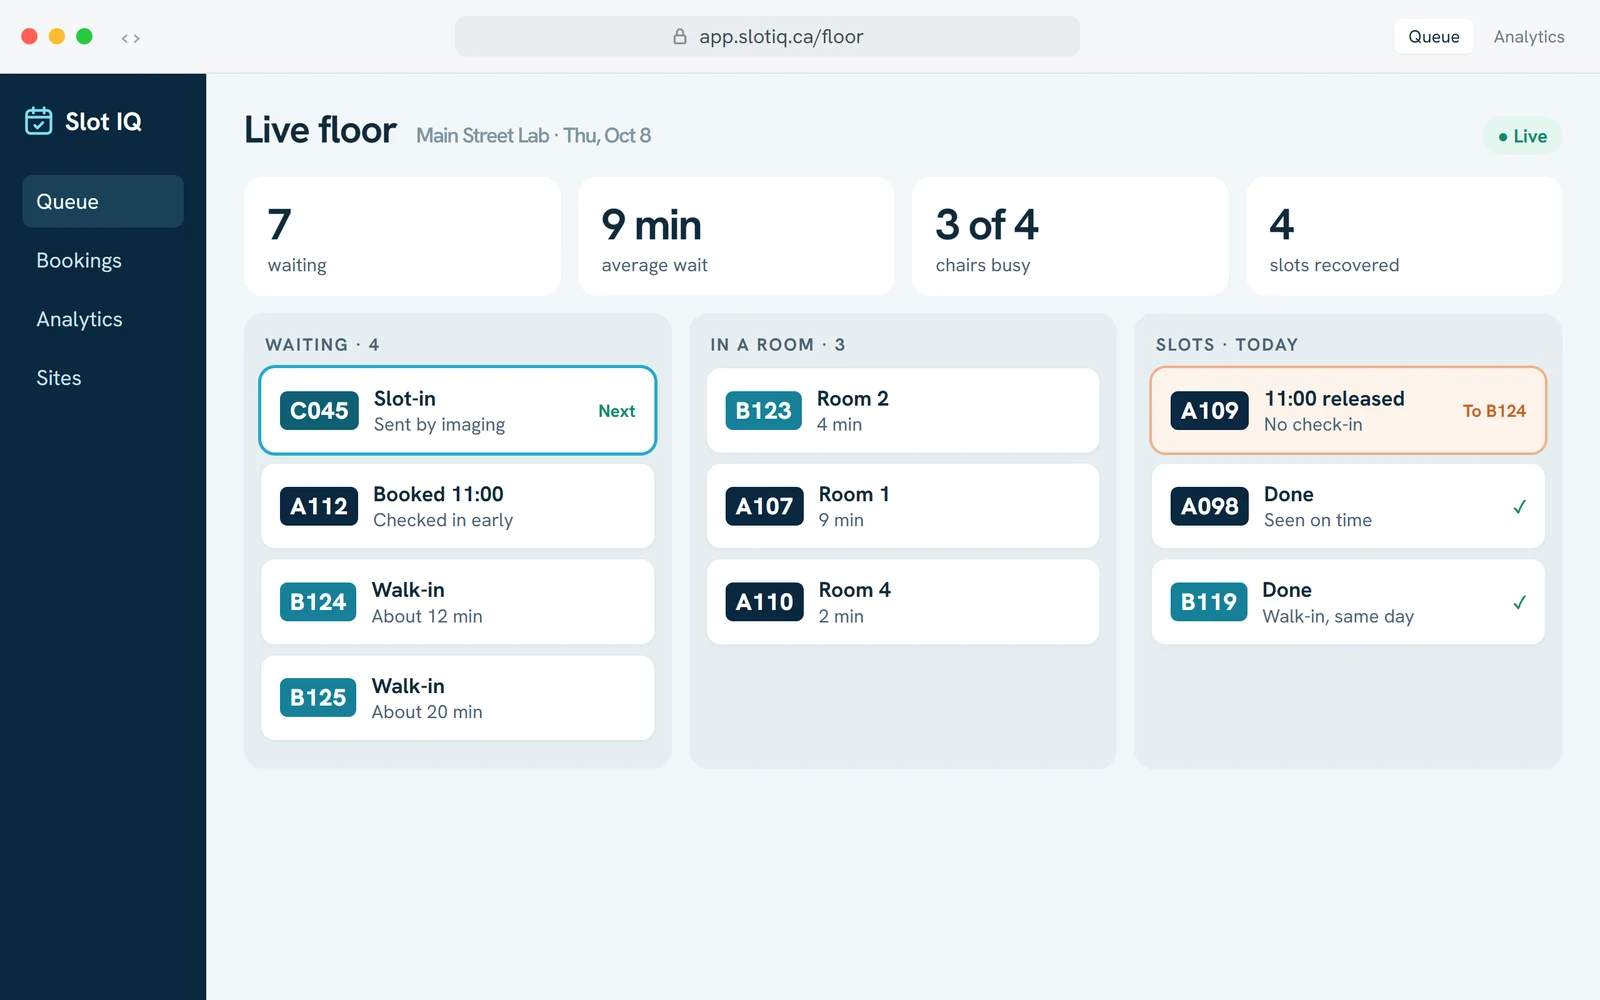
Task: Switch to the Analytics tab at top right
Action: click(x=1529, y=37)
